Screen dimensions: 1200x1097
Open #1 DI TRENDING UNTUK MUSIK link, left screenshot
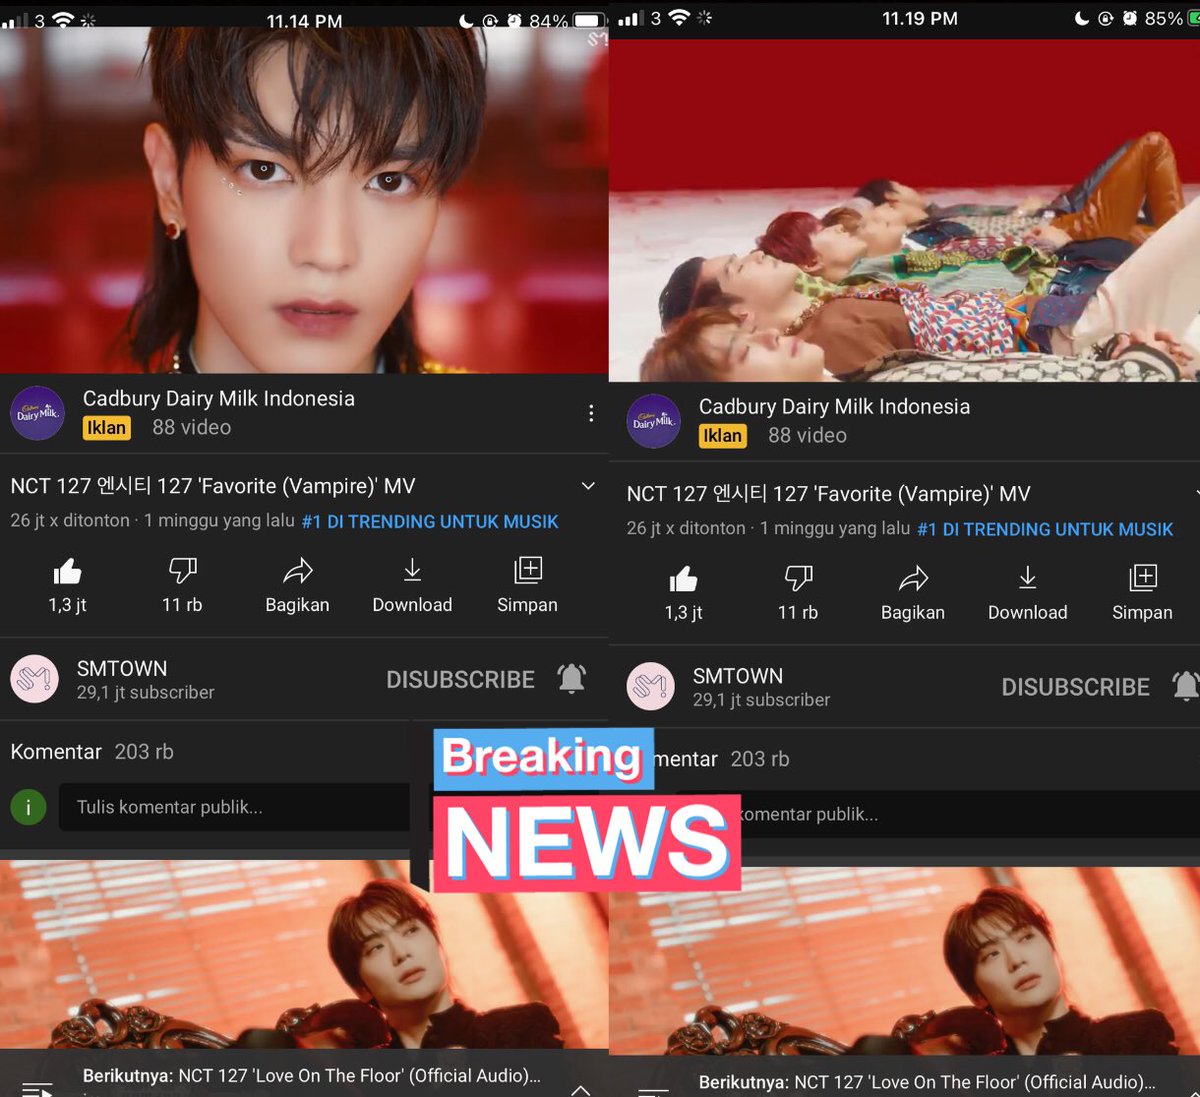[430, 522]
